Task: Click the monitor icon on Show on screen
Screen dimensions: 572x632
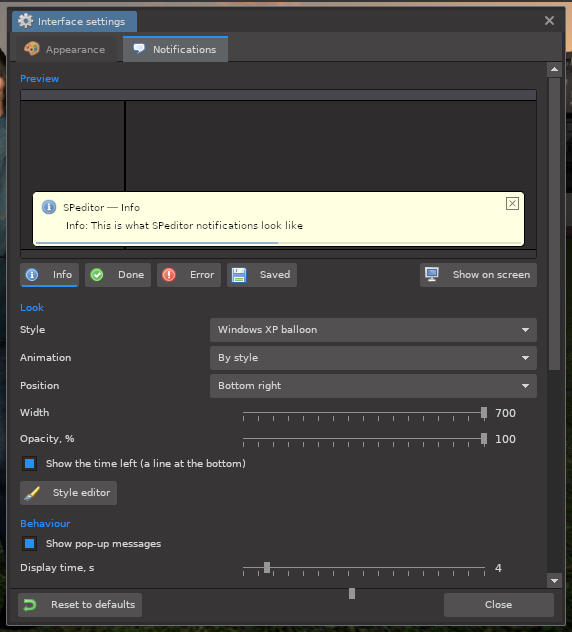Action: (x=432, y=274)
